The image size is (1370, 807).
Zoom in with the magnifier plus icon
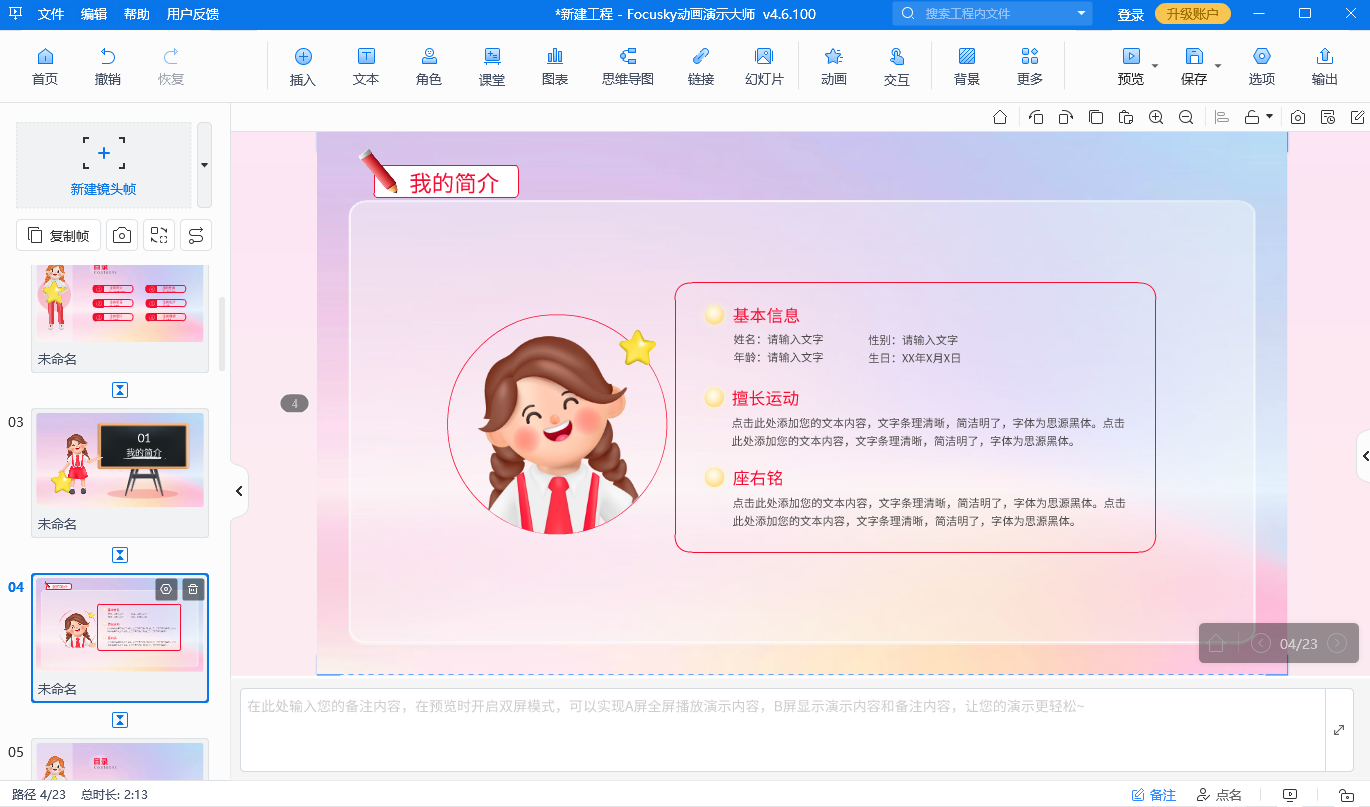(x=1156, y=117)
